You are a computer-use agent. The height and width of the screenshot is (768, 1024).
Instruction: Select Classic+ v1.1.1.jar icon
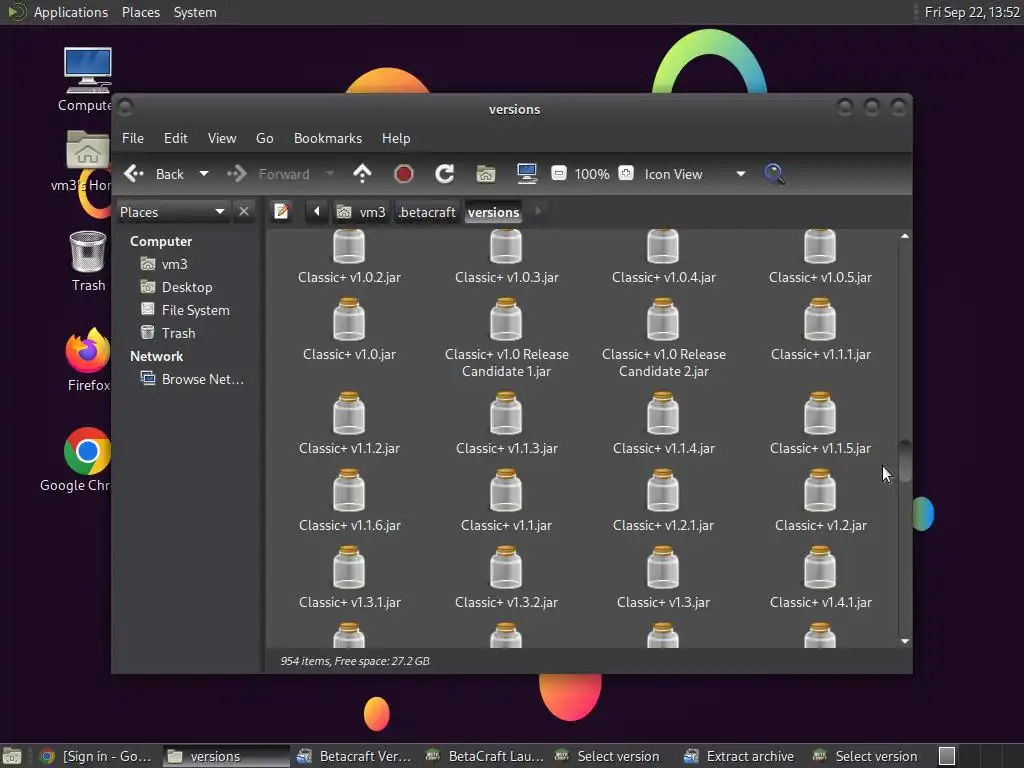pos(820,319)
